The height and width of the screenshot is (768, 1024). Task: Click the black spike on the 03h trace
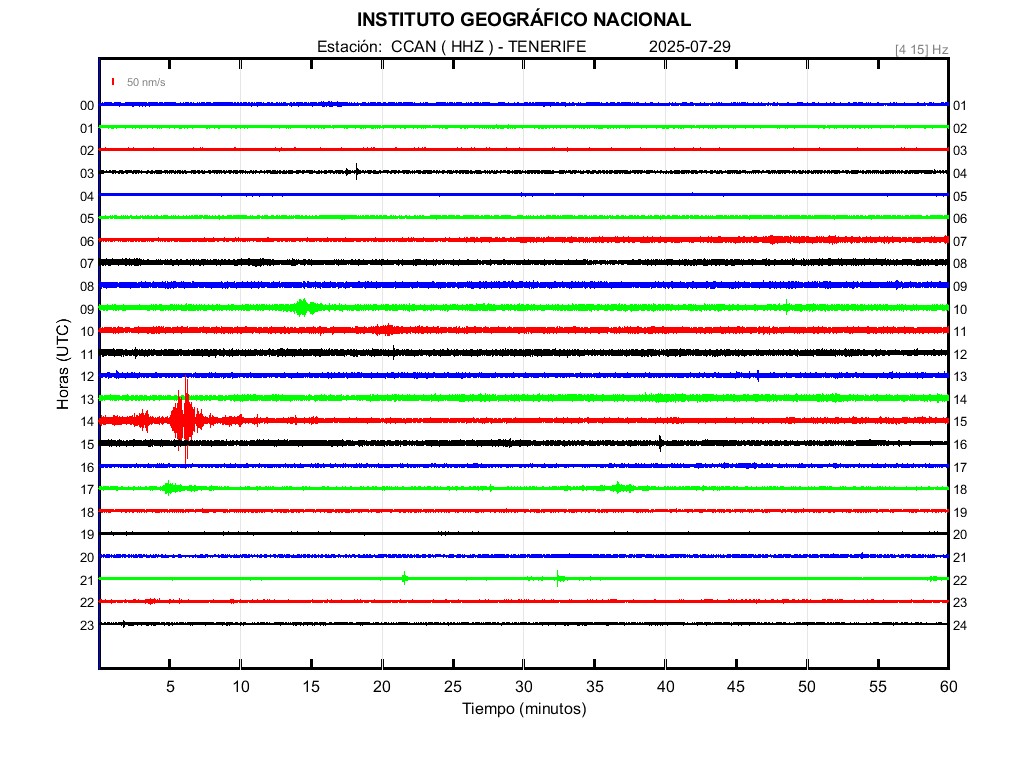click(x=357, y=172)
